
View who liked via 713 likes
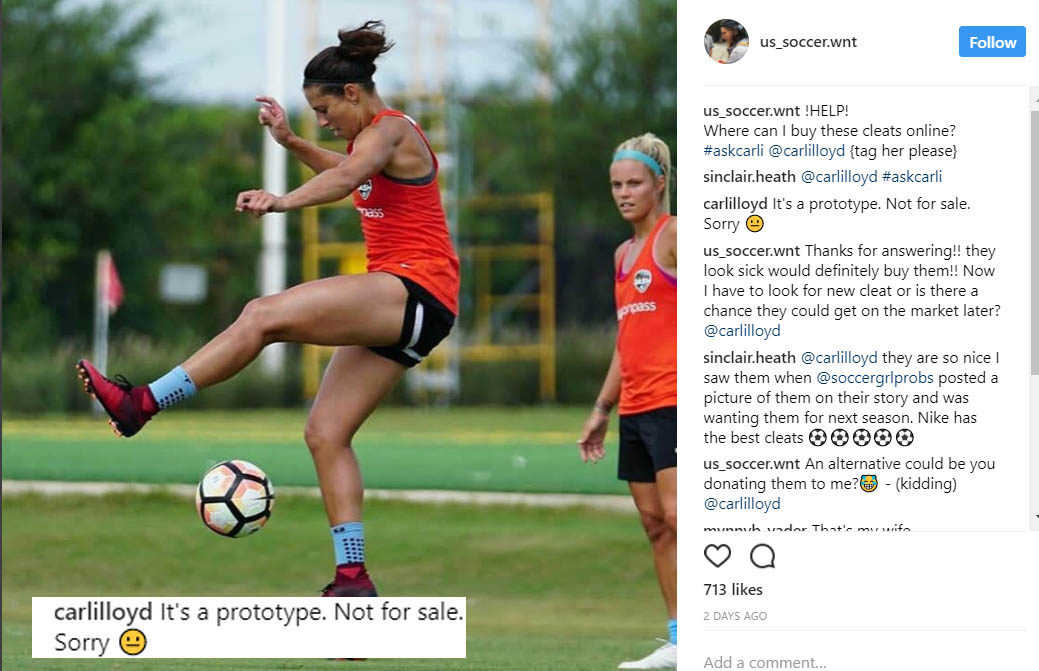733,590
